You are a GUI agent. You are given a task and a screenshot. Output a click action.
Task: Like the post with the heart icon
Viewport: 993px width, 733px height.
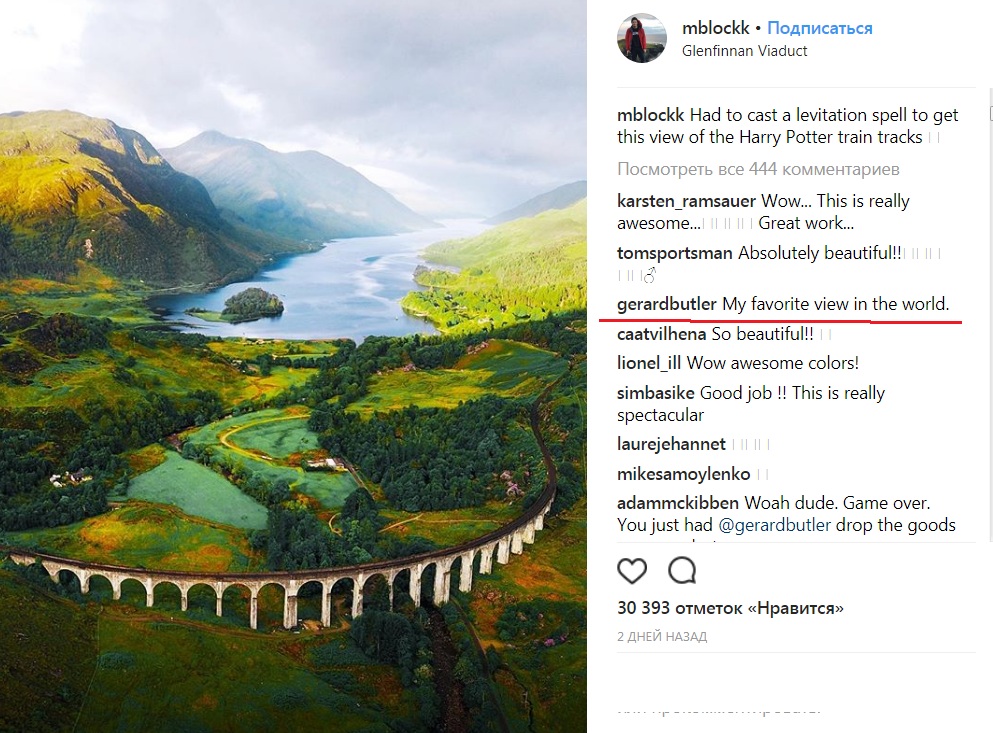(x=632, y=571)
